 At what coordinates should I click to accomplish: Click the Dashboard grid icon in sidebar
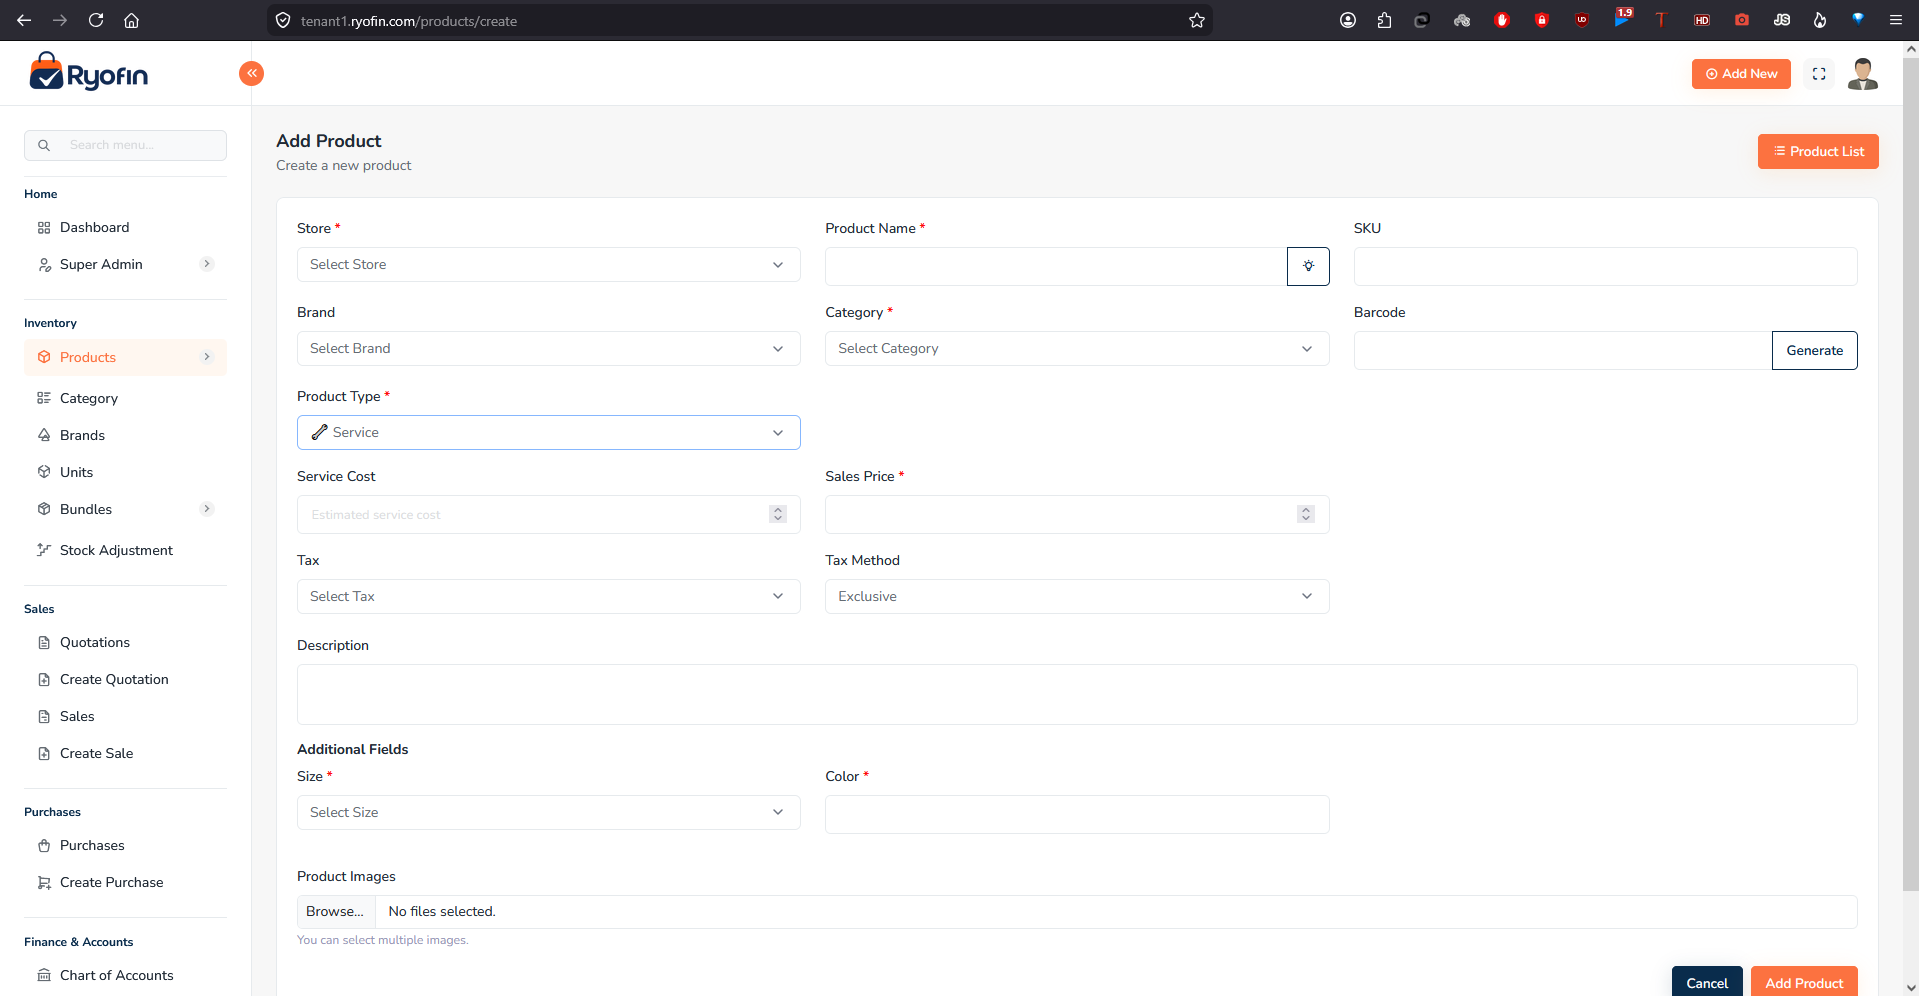[44, 228]
